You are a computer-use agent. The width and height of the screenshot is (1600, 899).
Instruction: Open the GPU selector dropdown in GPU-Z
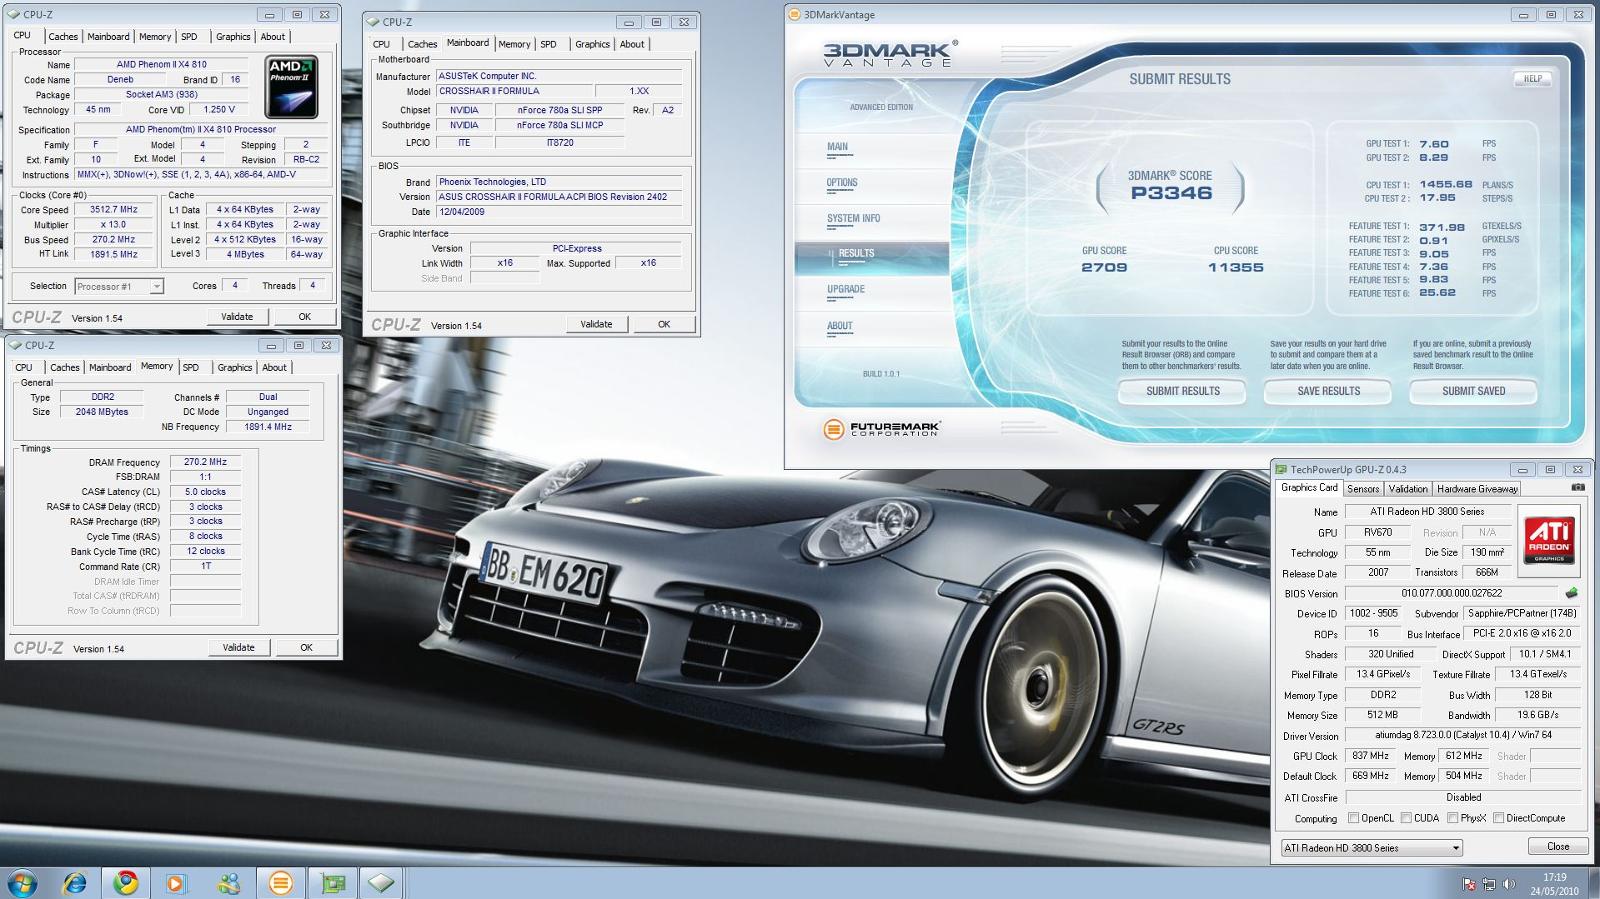click(1372, 848)
